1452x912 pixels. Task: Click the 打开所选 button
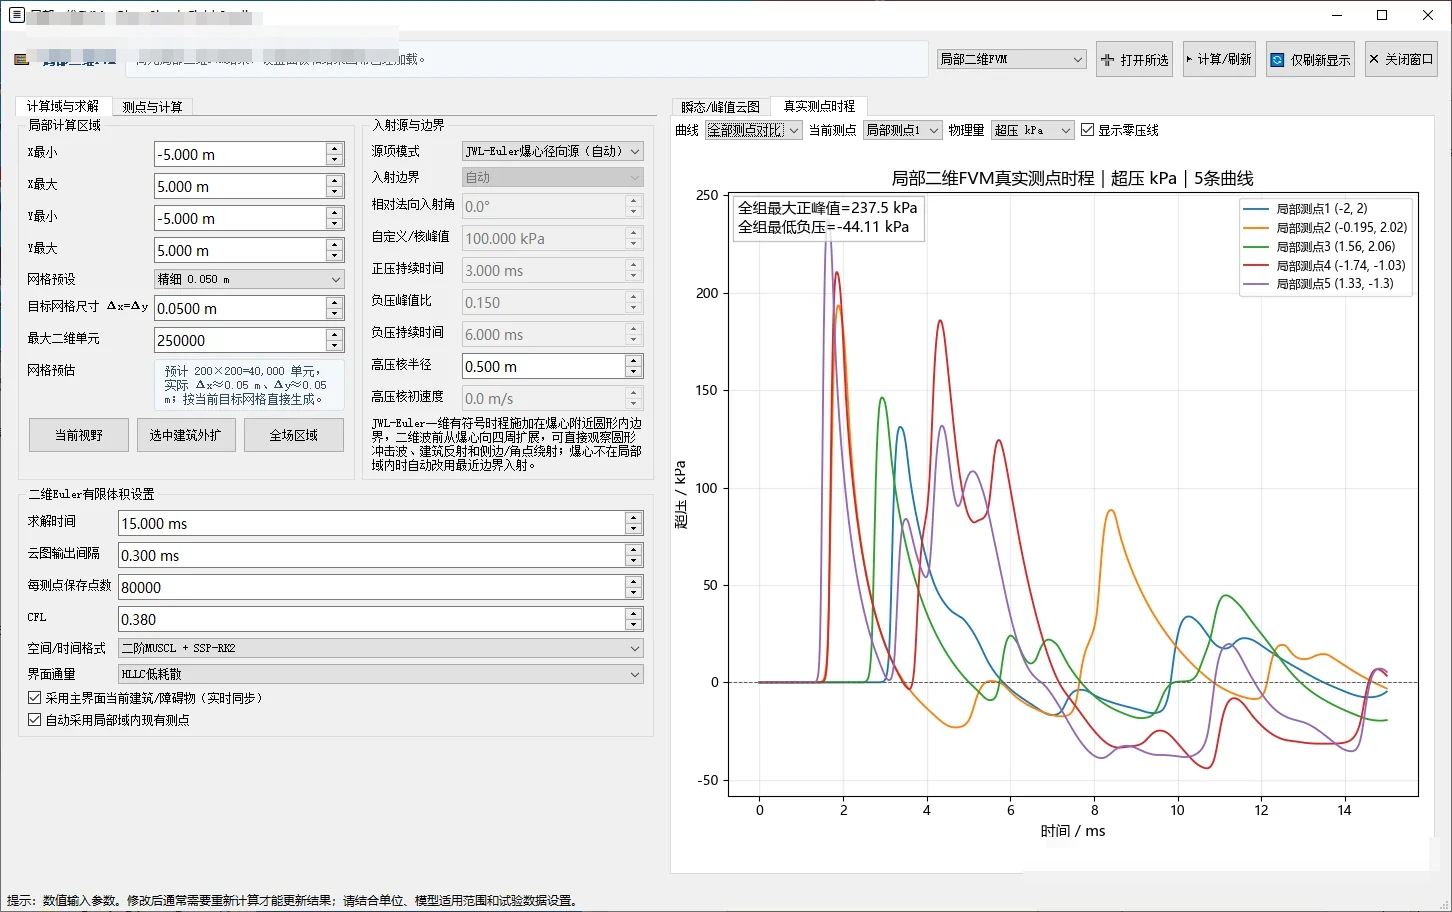pos(1135,60)
